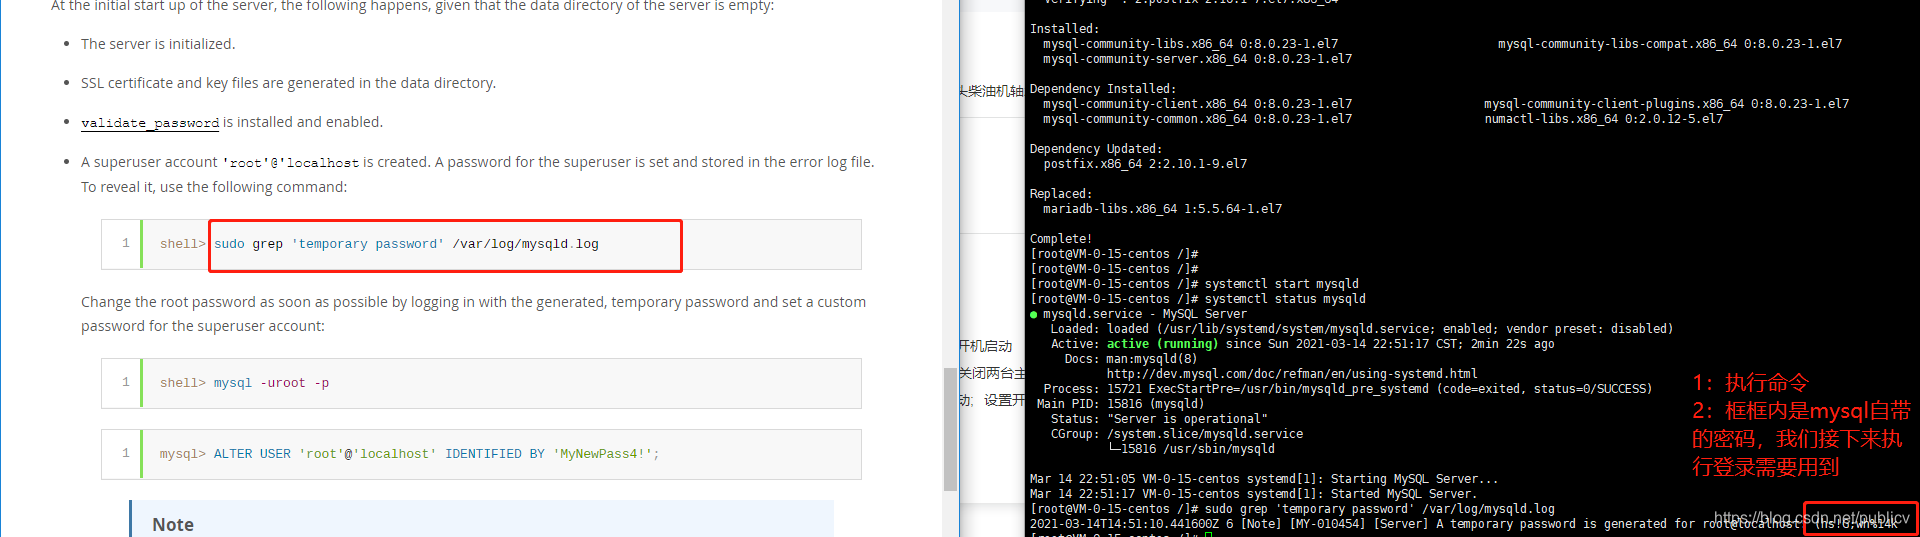Click mariadb-libs.x86_64 replaced package line
This screenshot has height=537, width=1920.
click(x=1162, y=209)
